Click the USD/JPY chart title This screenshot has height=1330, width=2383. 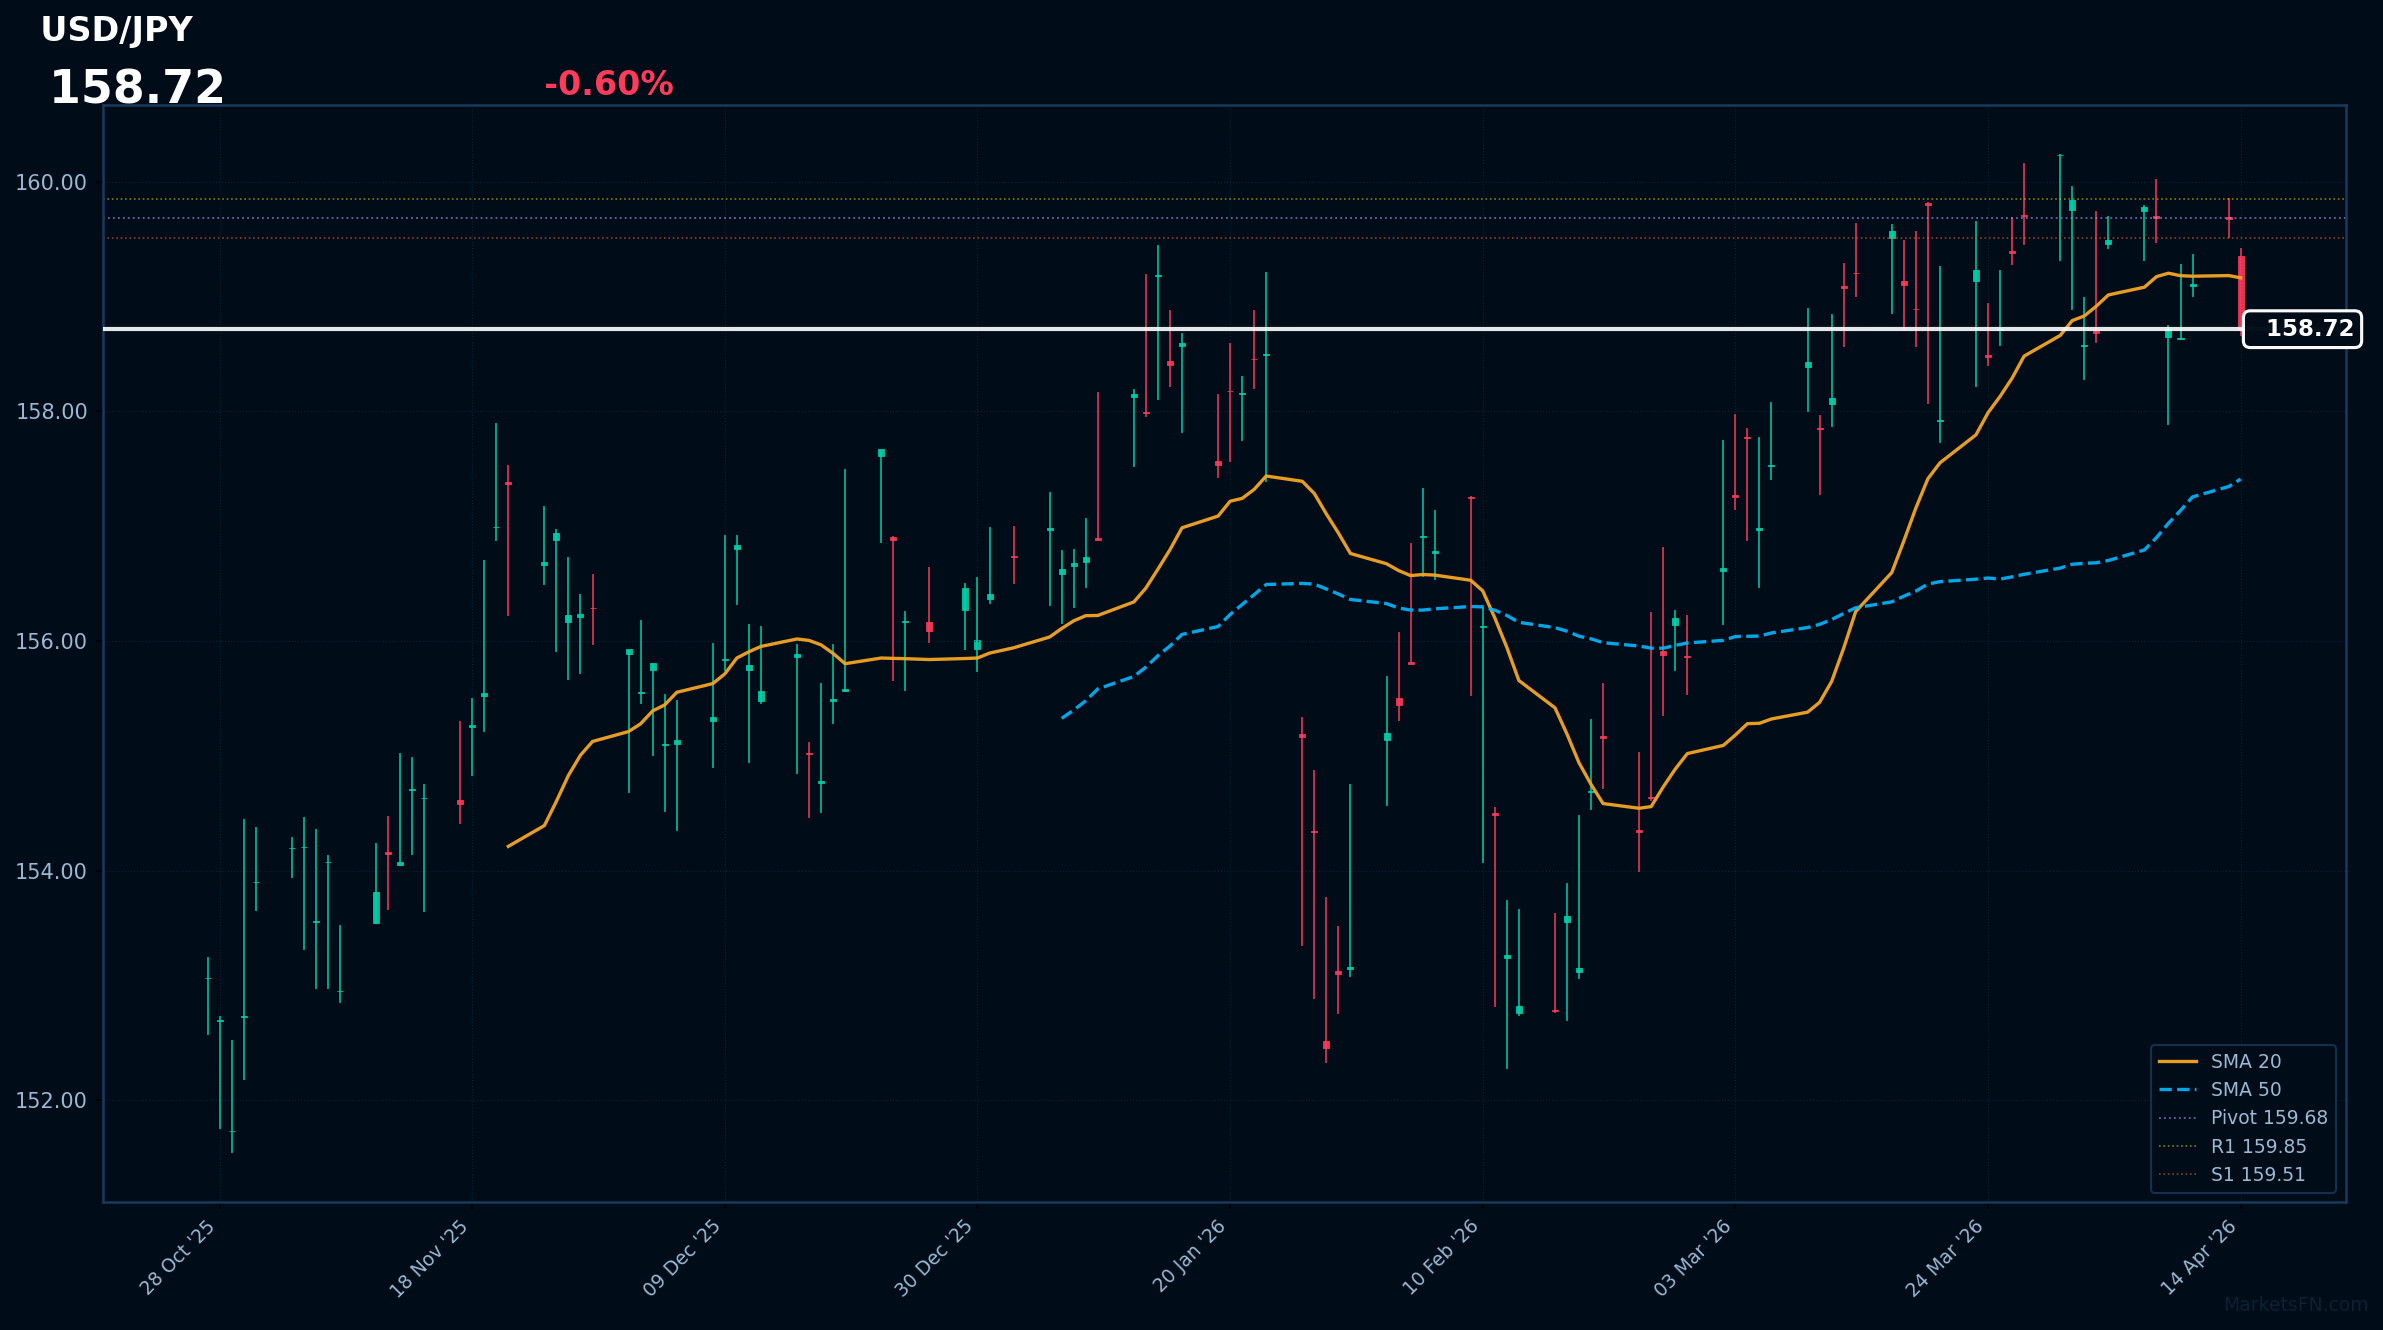tap(116, 30)
